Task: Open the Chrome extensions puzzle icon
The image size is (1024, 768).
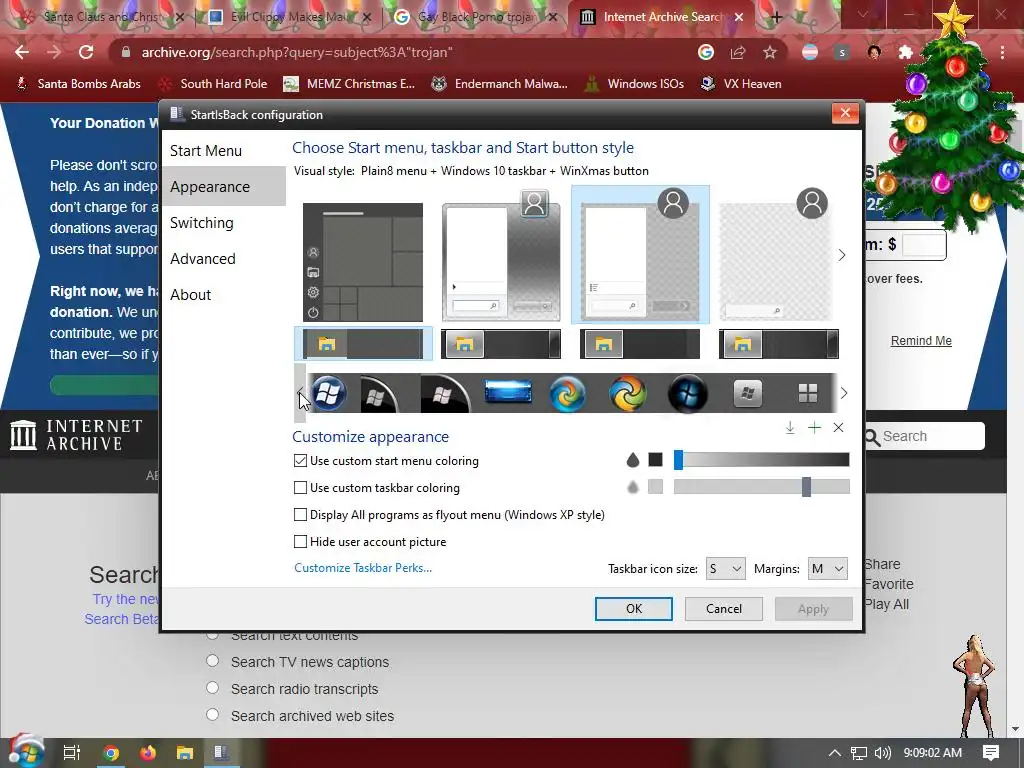Action: (905, 52)
